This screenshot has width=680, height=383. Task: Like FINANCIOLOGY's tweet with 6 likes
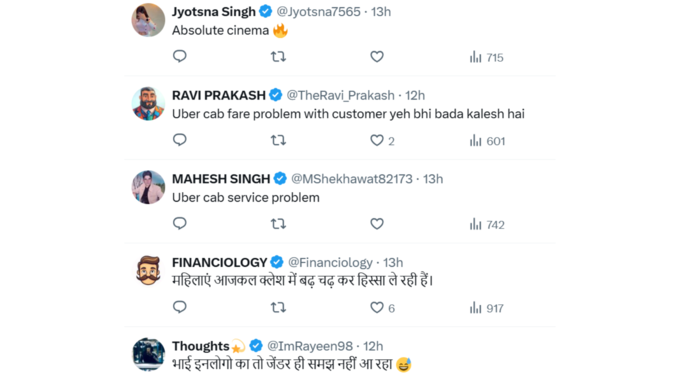382,308
